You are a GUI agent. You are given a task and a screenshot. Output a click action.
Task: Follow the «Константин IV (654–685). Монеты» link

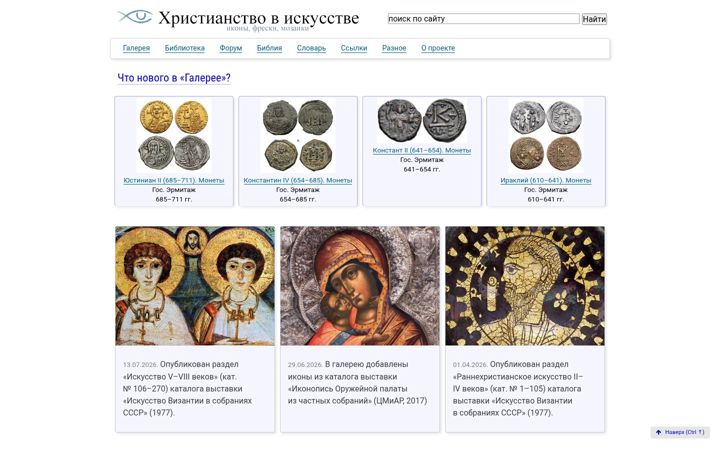(298, 180)
